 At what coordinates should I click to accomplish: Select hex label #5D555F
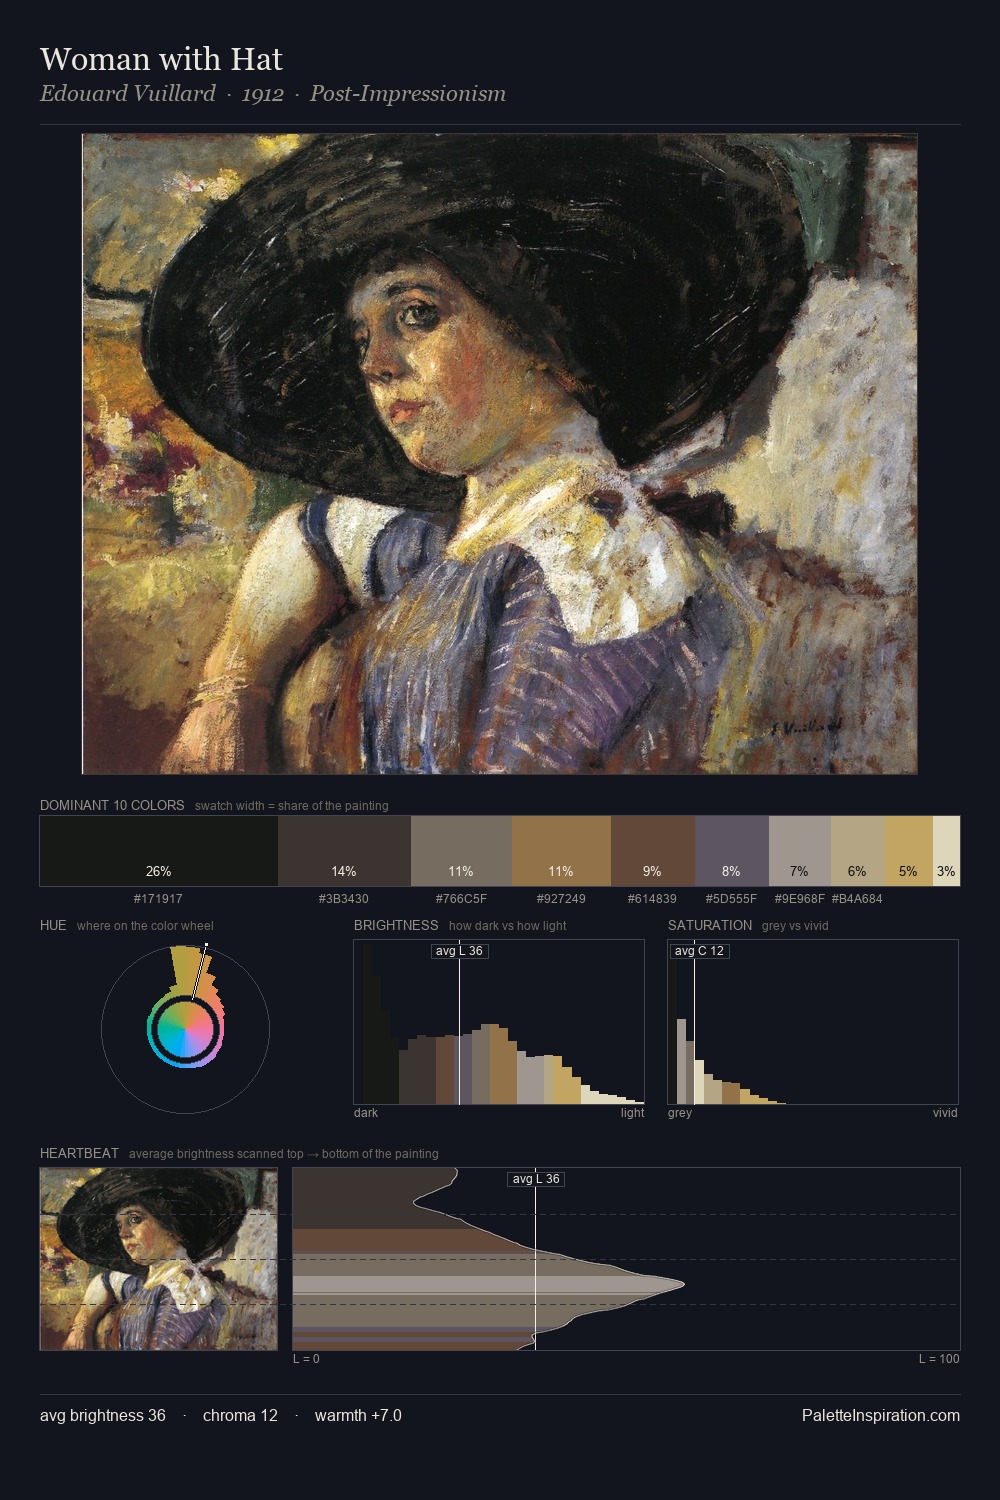(731, 899)
